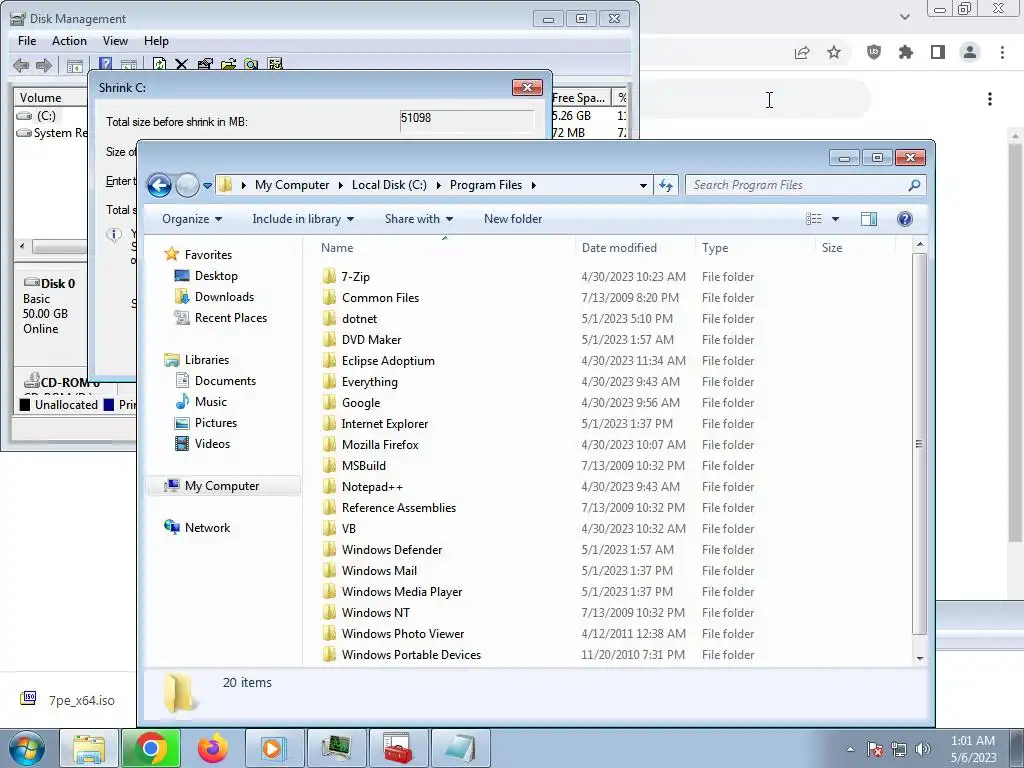
Task: Select (C:) volume in Disk Management list
Action: [x=46, y=116]
